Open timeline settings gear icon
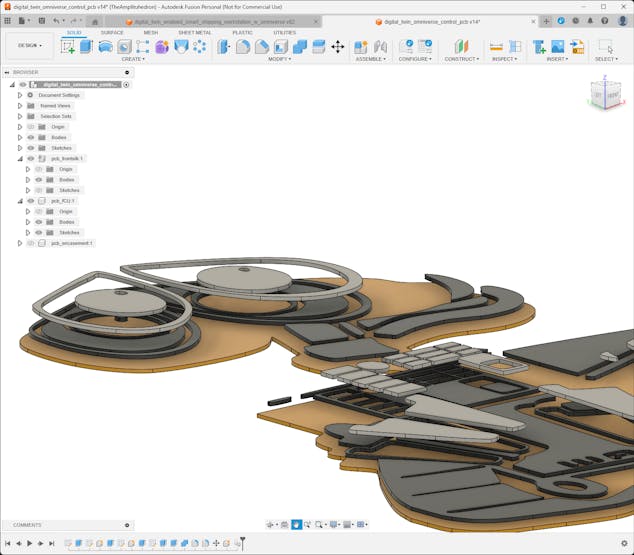This screenshot has height=555, width=634. pos(624,543)
